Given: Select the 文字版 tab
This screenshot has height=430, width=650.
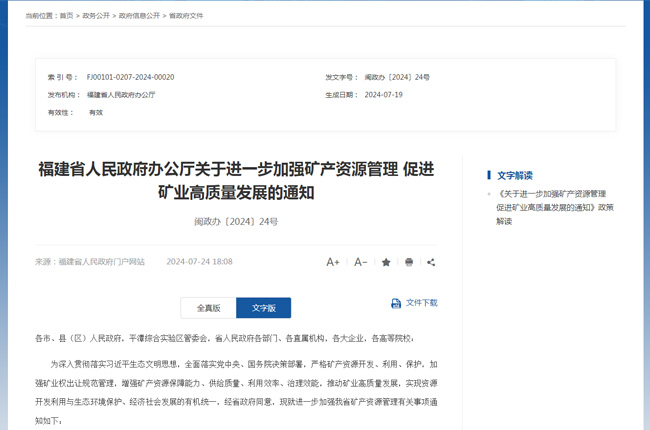Looking at the screenshot, I should [x=263, y=308].
